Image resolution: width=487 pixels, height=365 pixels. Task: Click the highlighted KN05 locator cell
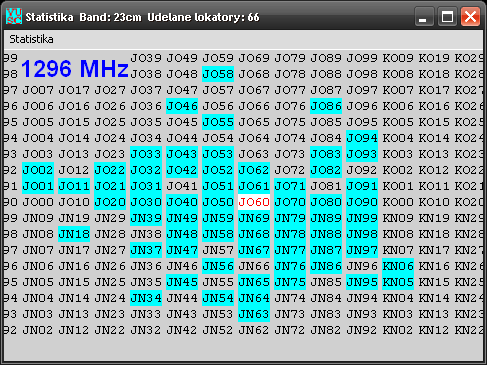point(398,282)
